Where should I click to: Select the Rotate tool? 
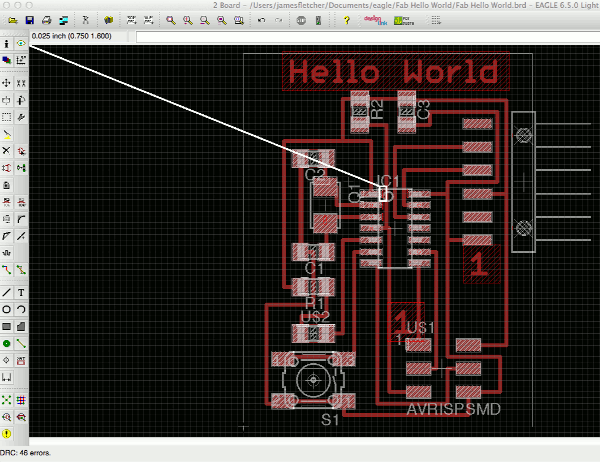tap(21, 100)
